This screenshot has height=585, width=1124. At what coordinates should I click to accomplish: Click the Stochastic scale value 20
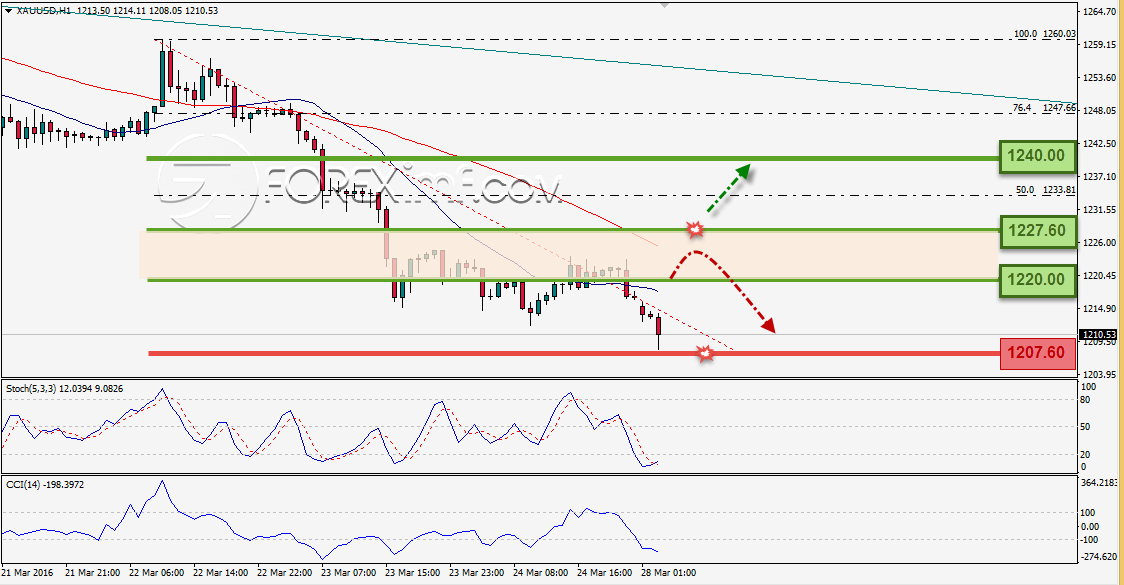click(1085, 455)
